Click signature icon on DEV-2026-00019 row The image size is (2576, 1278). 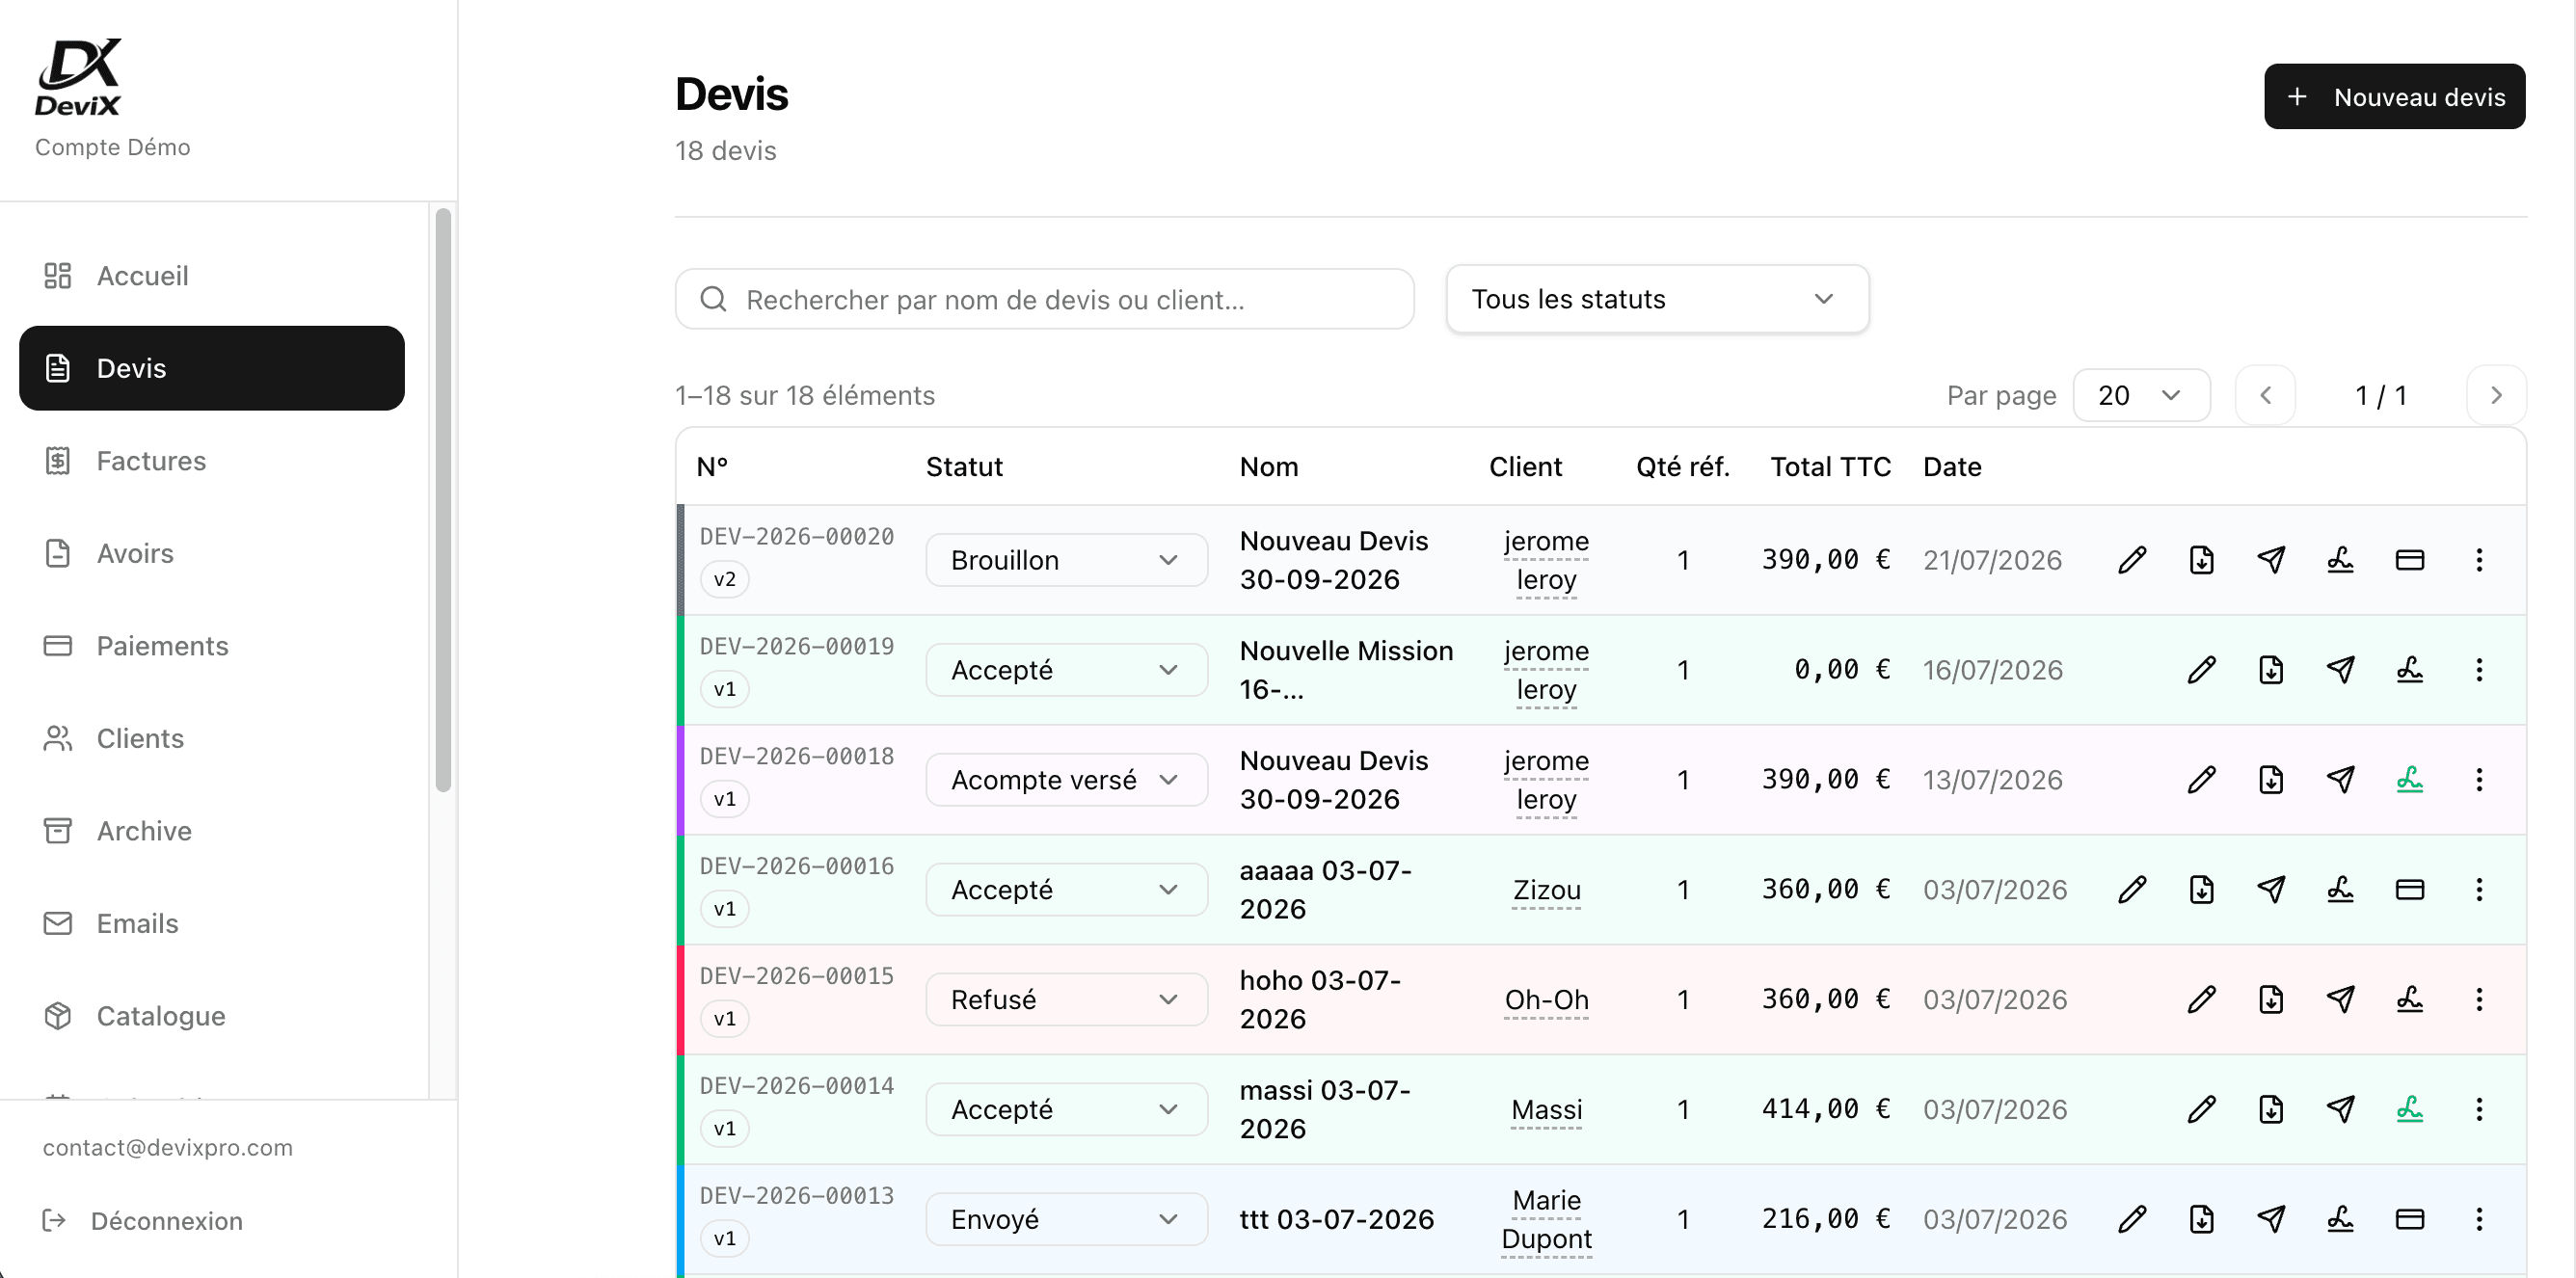pyautogui.click(x=2410, y=670)
